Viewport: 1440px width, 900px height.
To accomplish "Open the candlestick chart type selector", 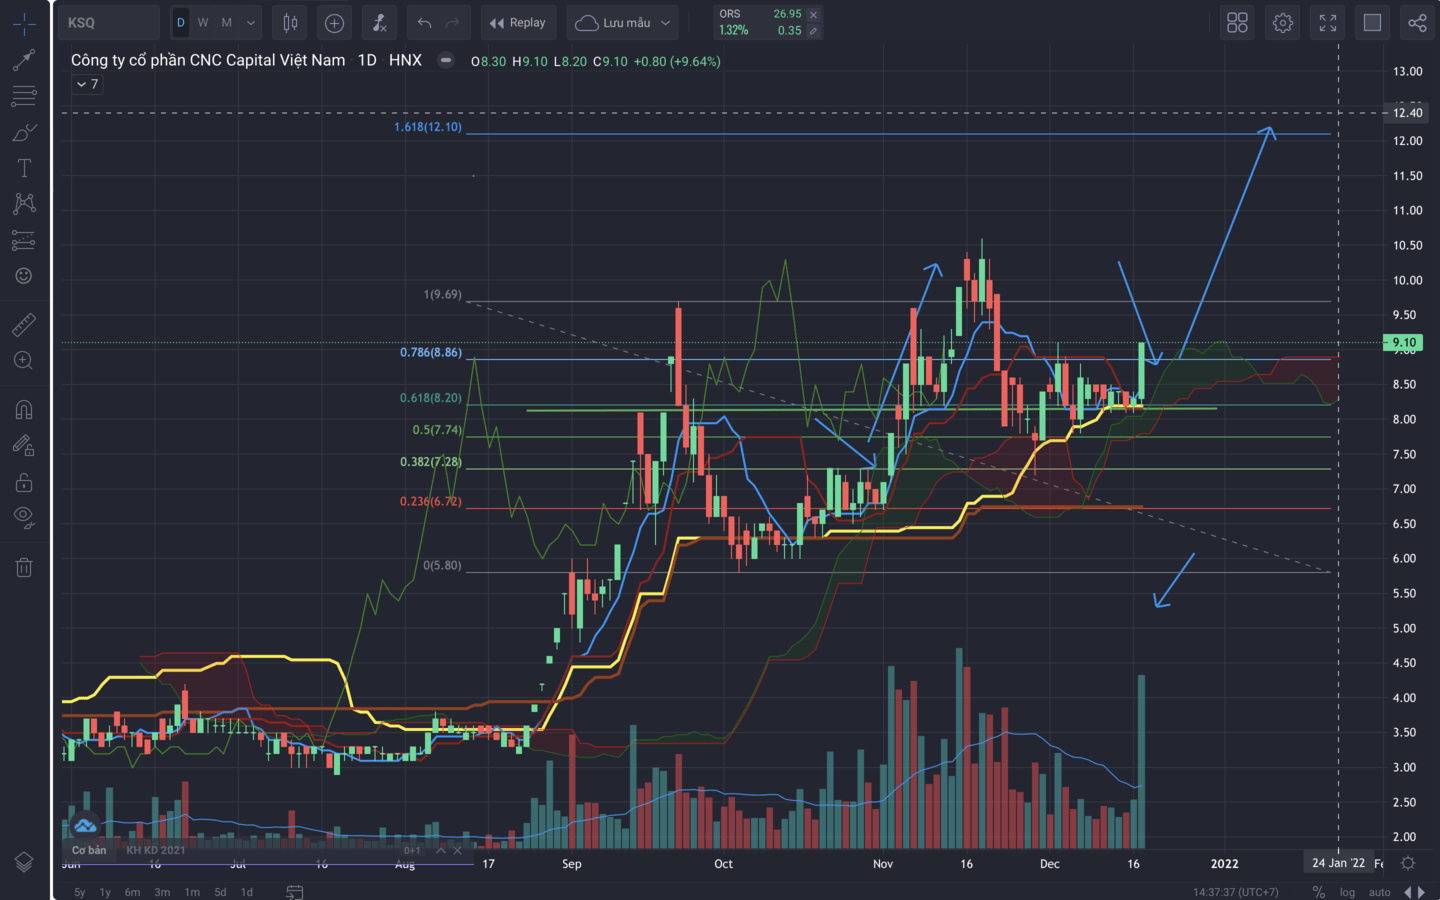I will 290,23.
